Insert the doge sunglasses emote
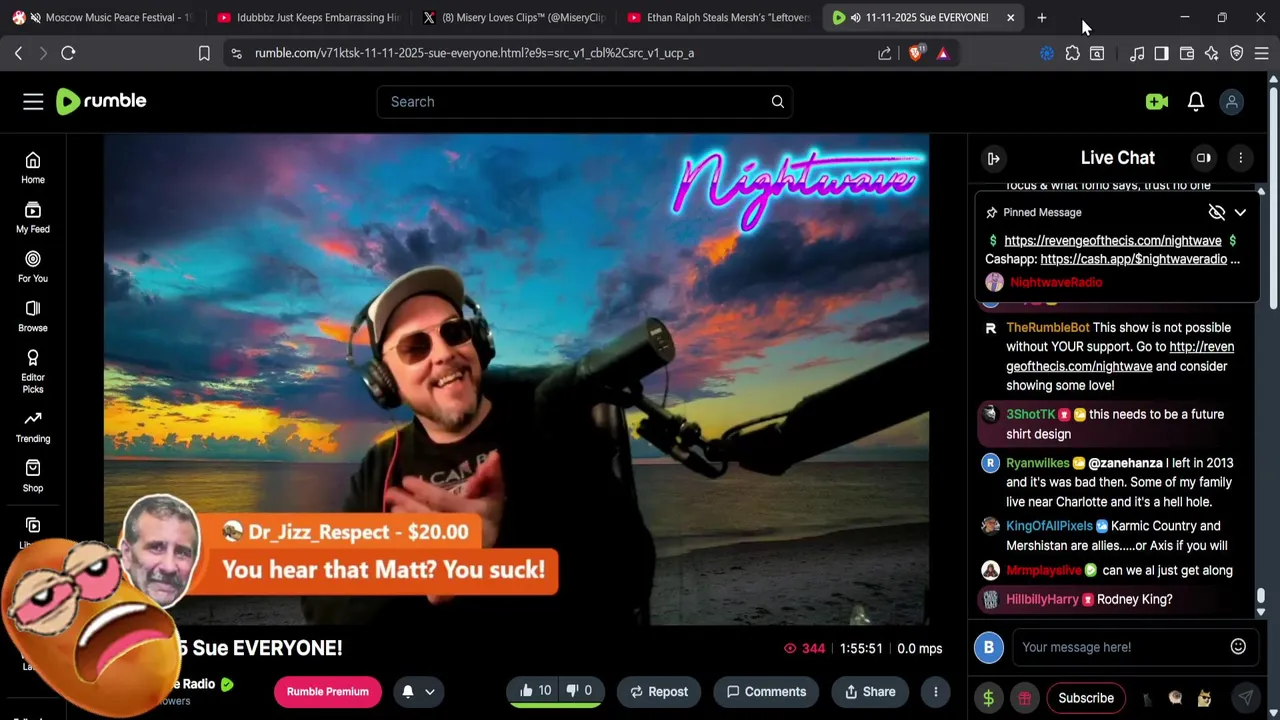This screenshot has width=1280, height=720. [1204, 698]
